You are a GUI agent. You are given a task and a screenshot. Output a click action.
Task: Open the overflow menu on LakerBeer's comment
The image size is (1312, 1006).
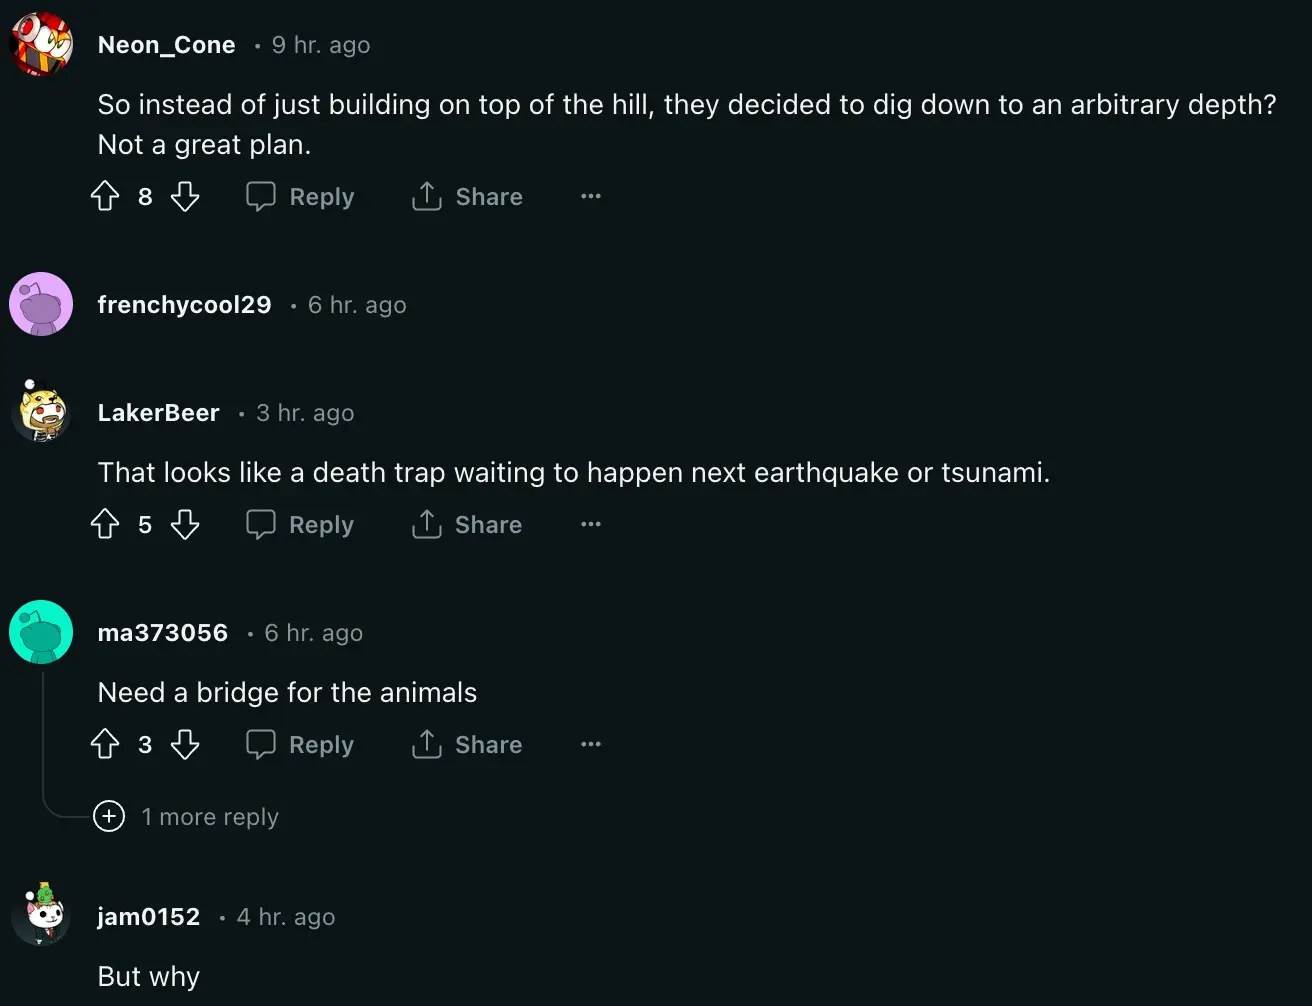coord(590,524)
